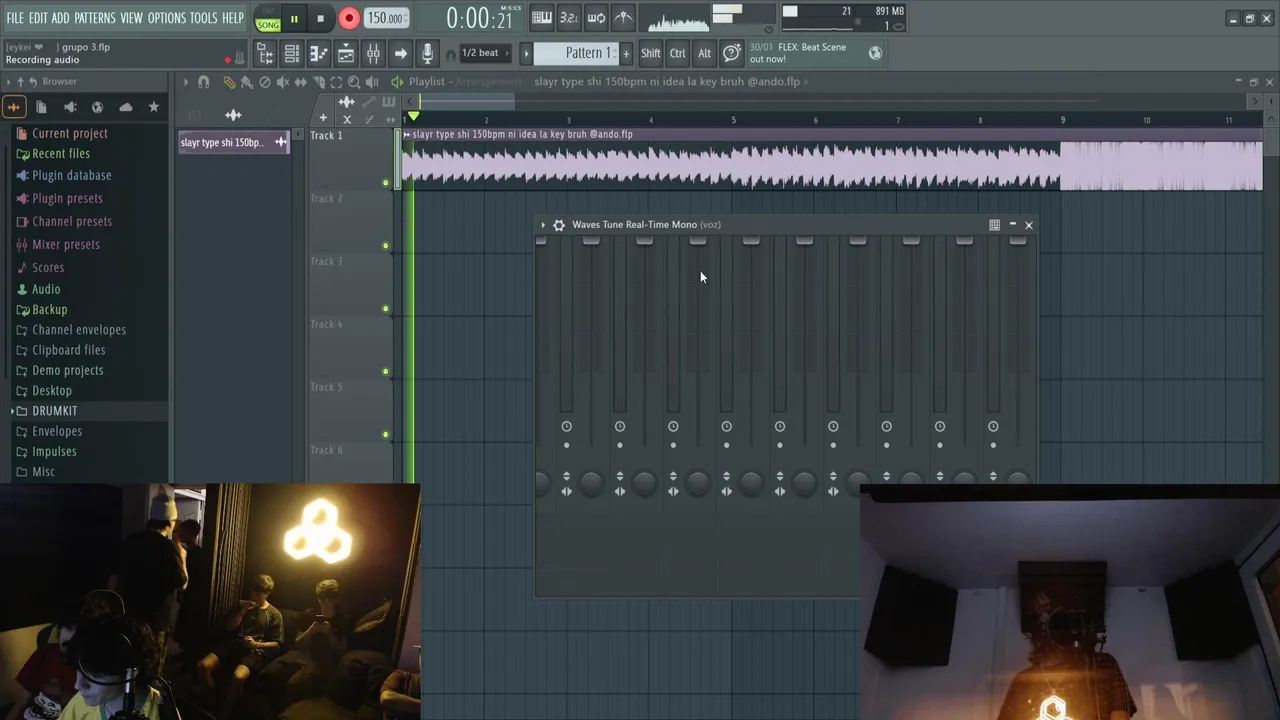
Task: Open Waves Tune window options arrow
Action: (543, 225)
